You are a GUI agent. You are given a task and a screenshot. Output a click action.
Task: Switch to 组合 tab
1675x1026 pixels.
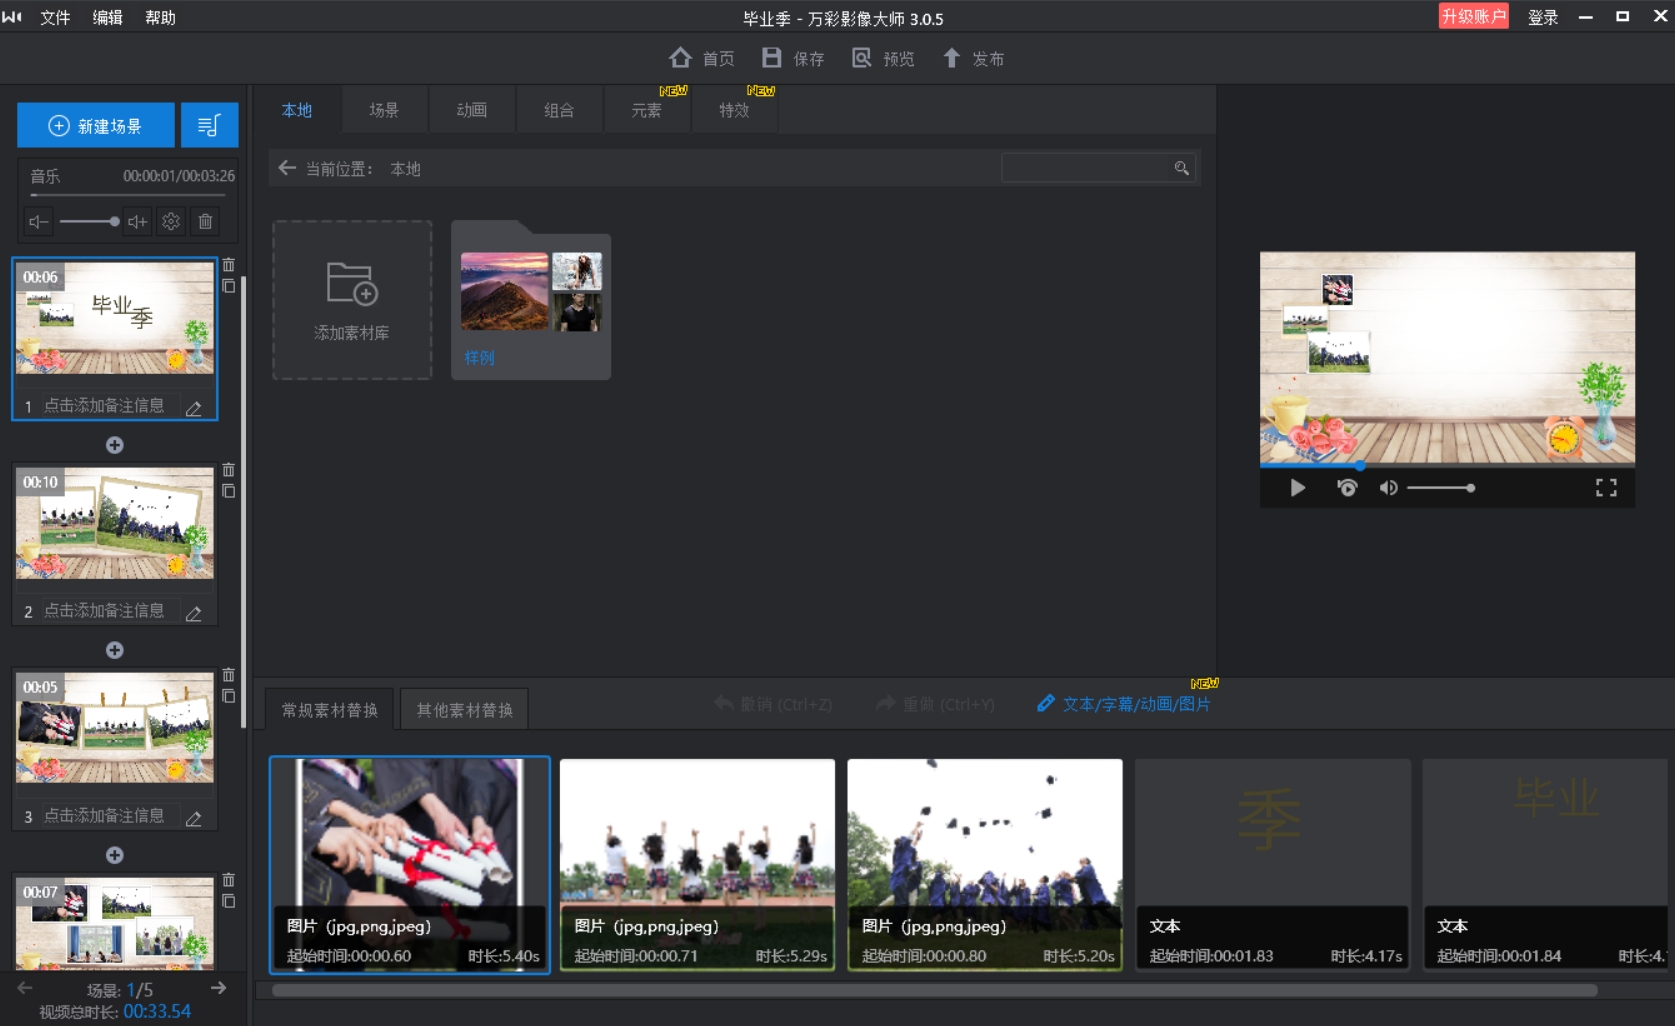(x=559, y=110)
